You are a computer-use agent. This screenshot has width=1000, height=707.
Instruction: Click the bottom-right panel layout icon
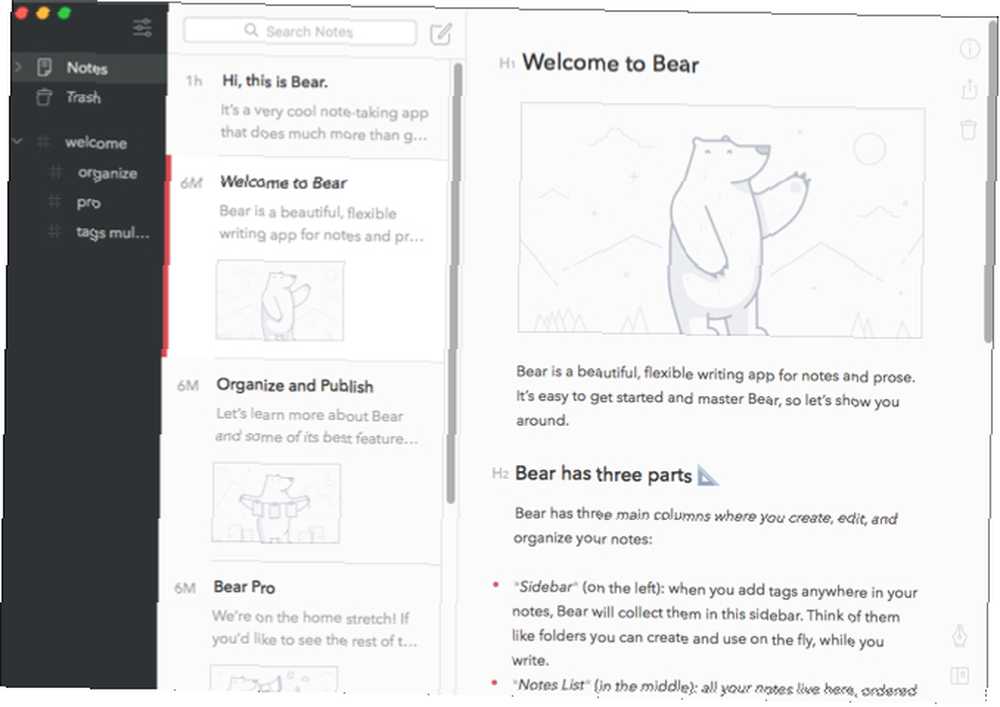[959, 675]
